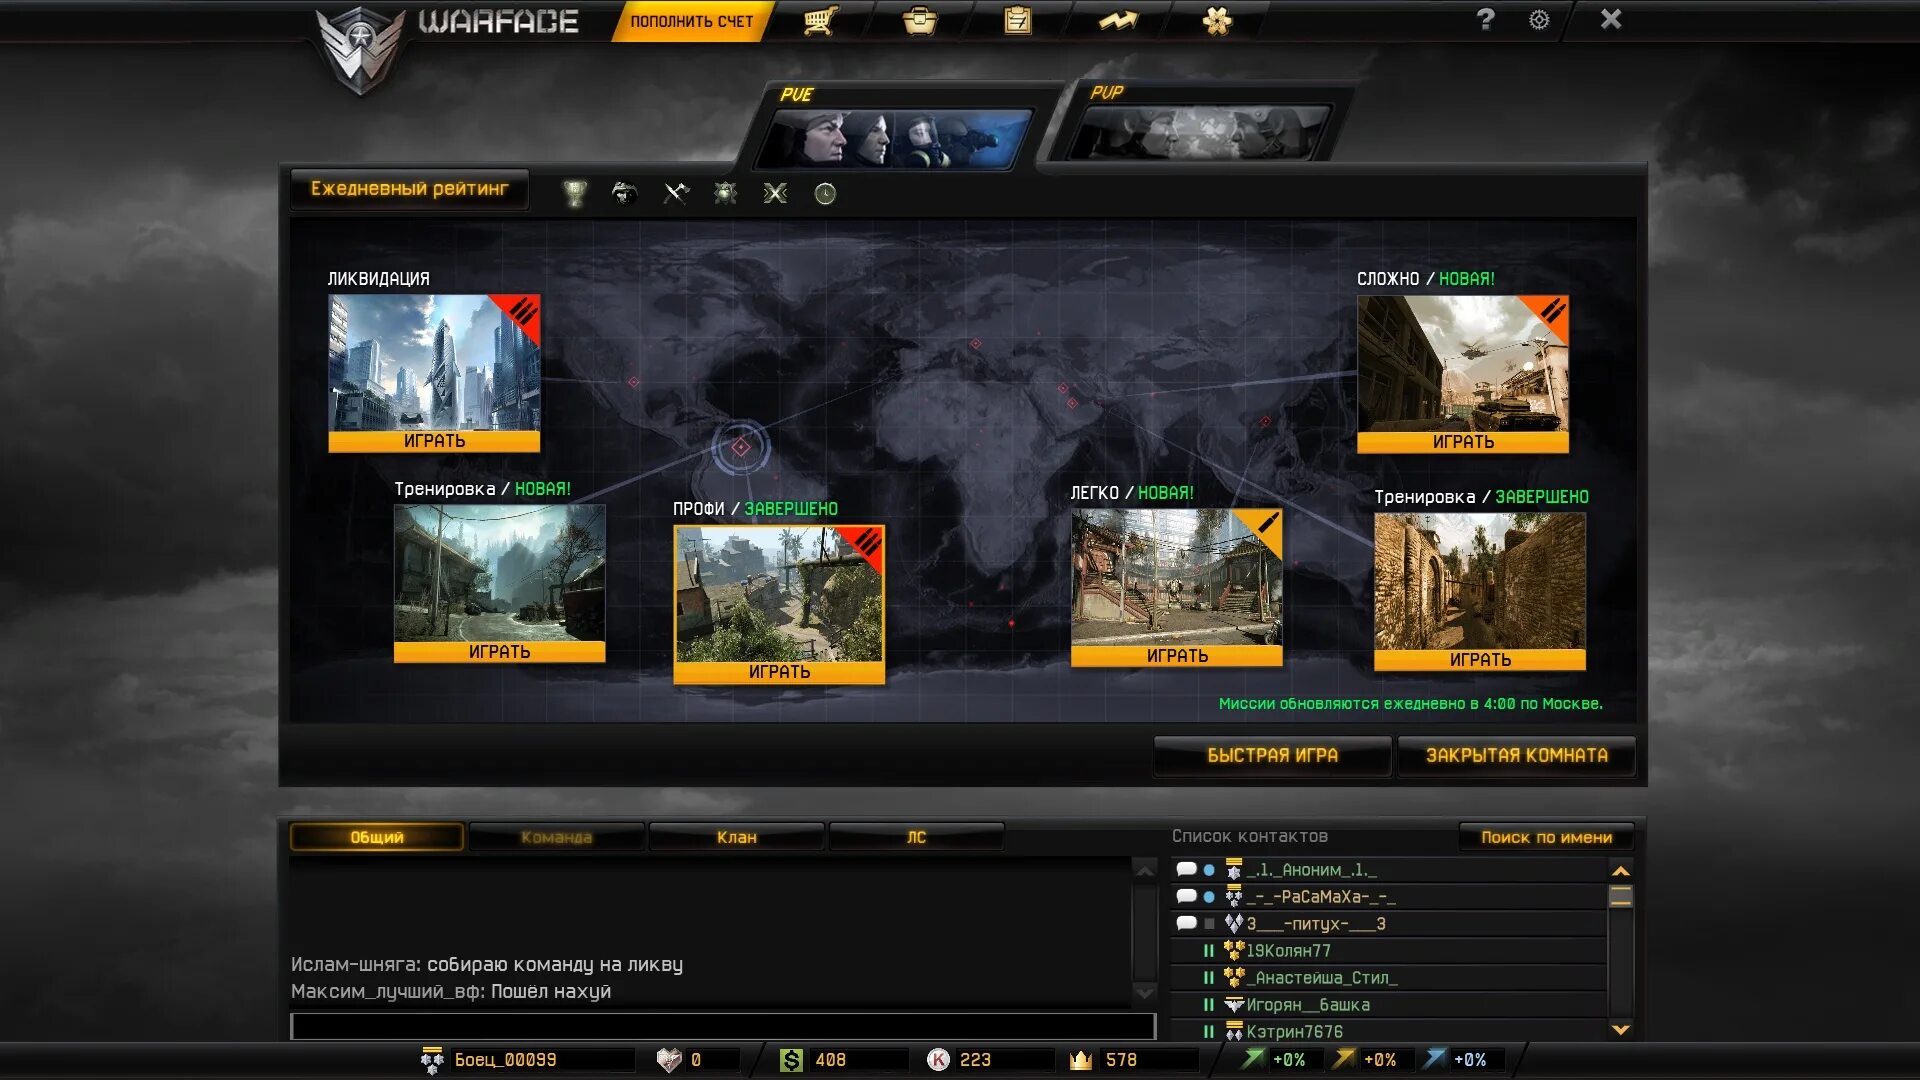1920x1080 pixels.
Task: Play Тренировка / Завершено mission
Action: click(x=1480, y=660)
